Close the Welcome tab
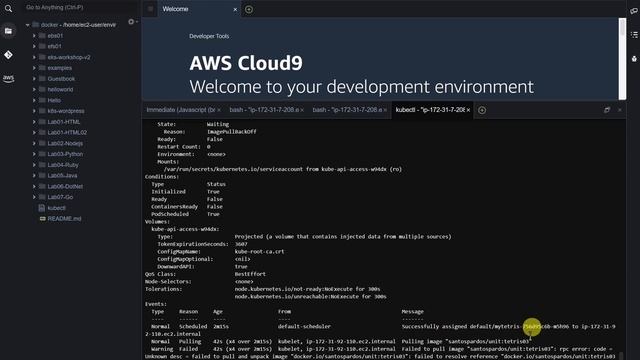 click(x=235, y=9)
